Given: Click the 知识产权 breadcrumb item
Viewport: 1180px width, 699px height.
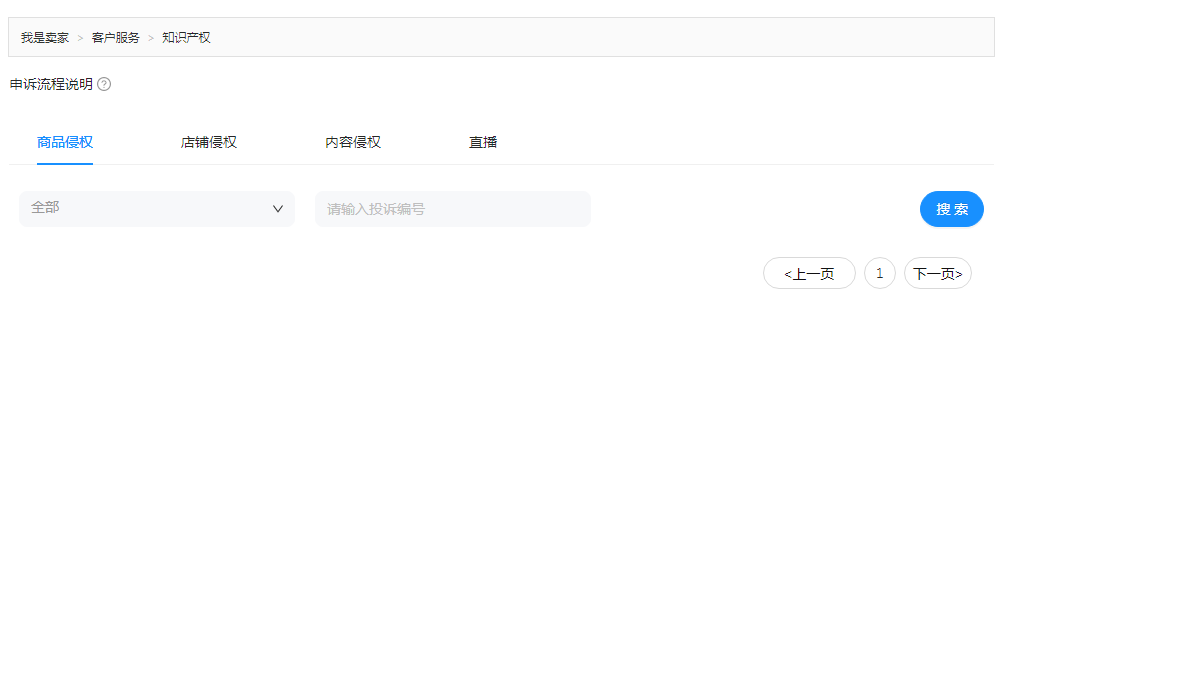Looking at the screenshot, I should click(x=186, y=38).
